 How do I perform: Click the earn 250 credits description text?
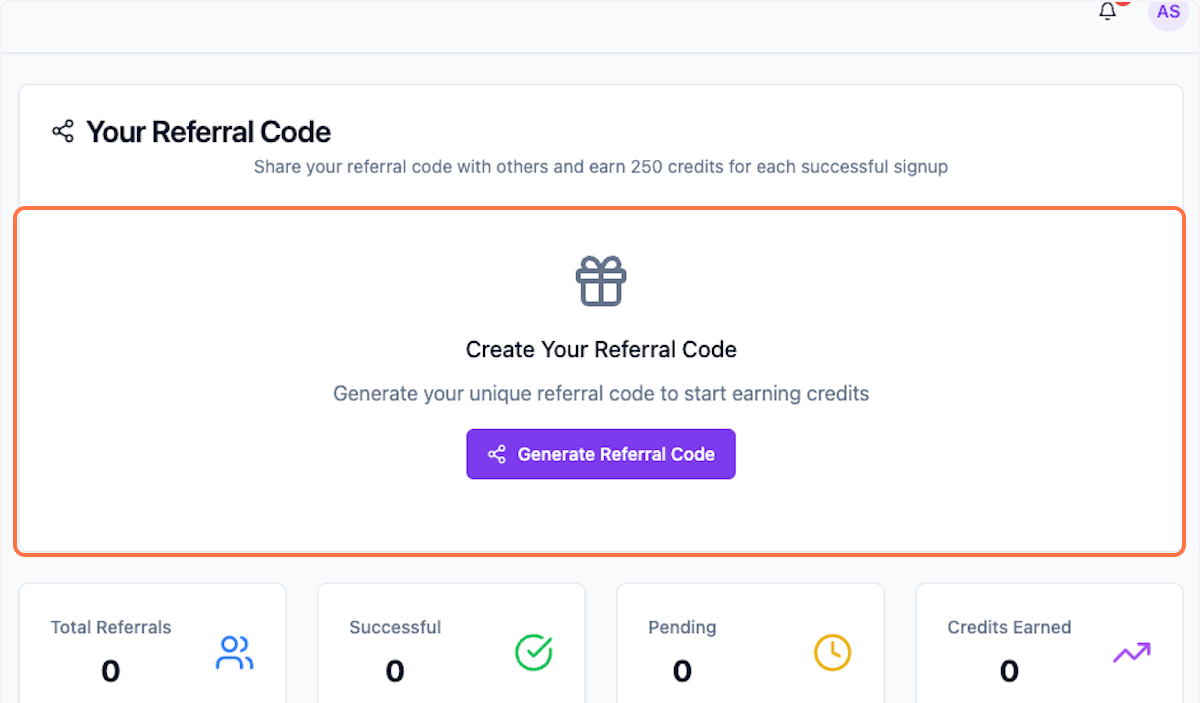point(600,166)
